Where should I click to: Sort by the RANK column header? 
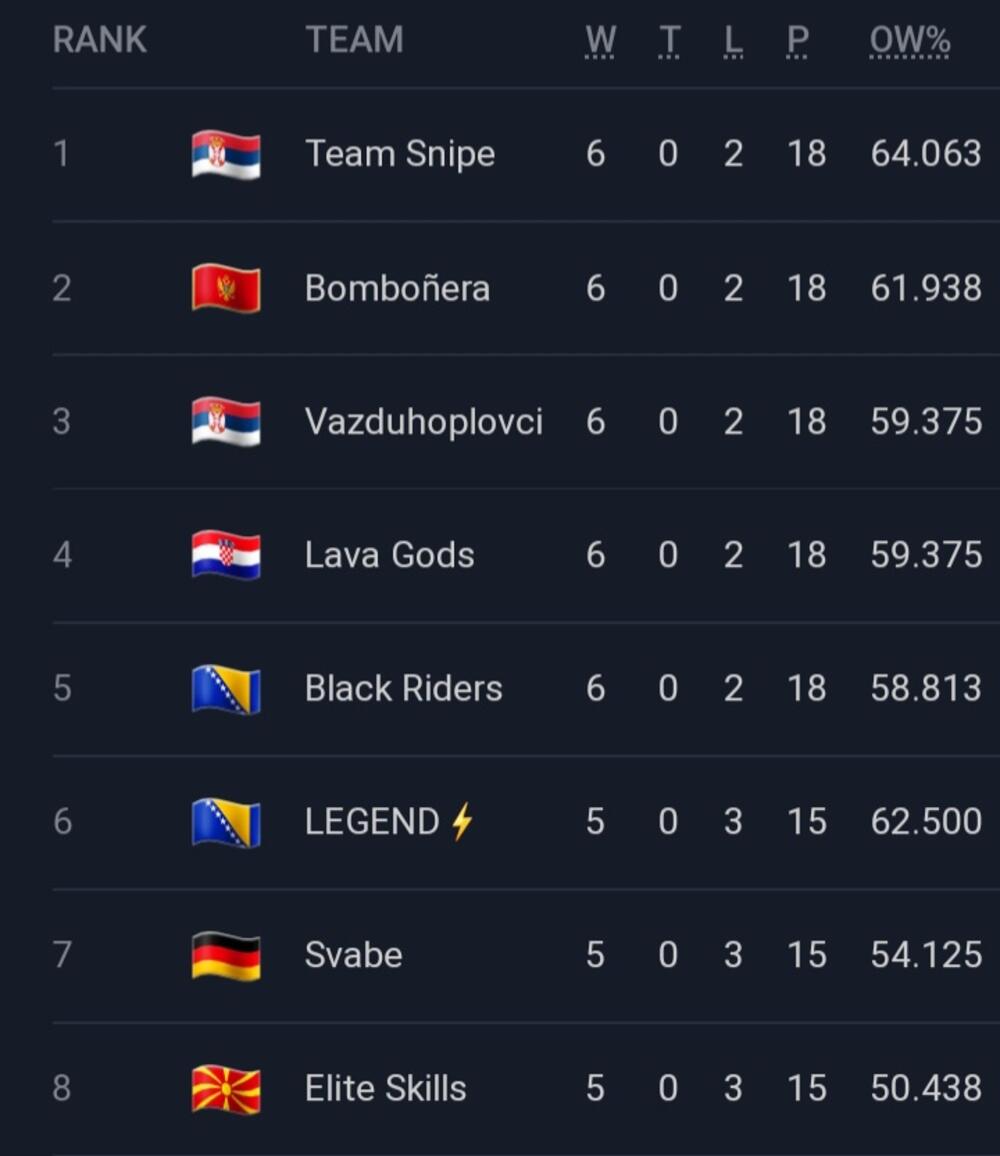99,40
